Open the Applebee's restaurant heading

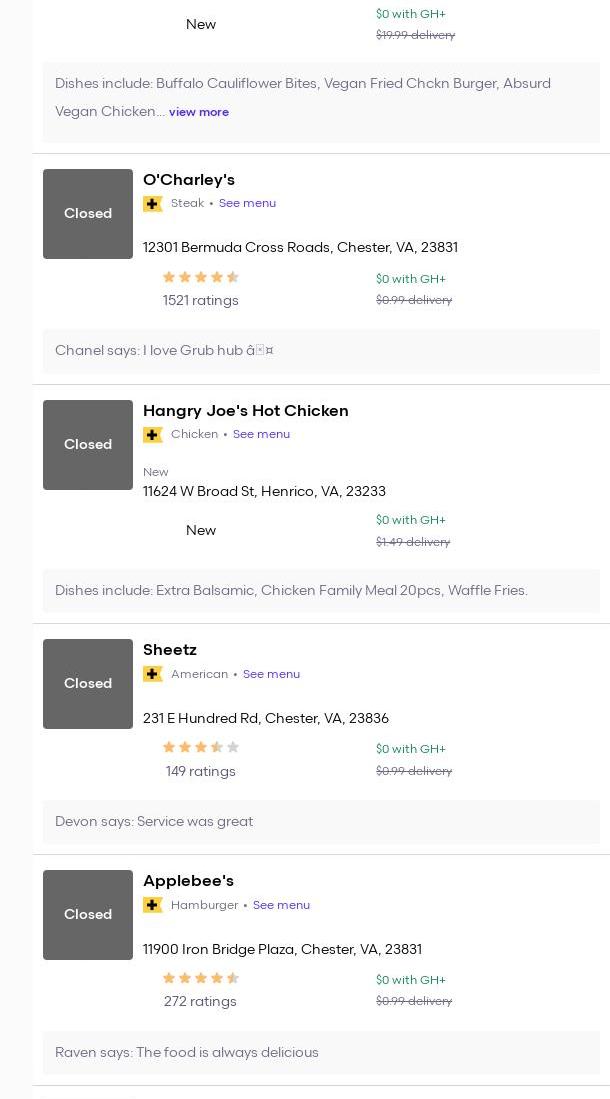188,881
